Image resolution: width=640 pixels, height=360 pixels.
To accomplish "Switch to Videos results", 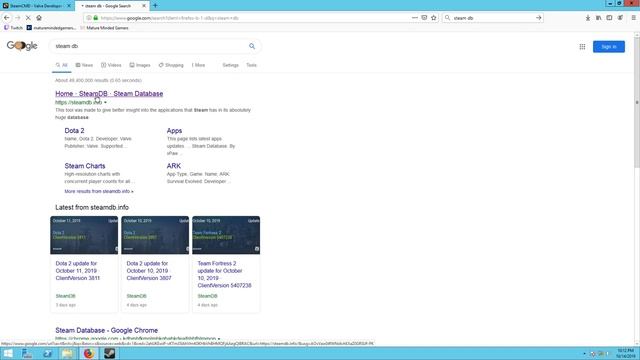I will 111,65.
